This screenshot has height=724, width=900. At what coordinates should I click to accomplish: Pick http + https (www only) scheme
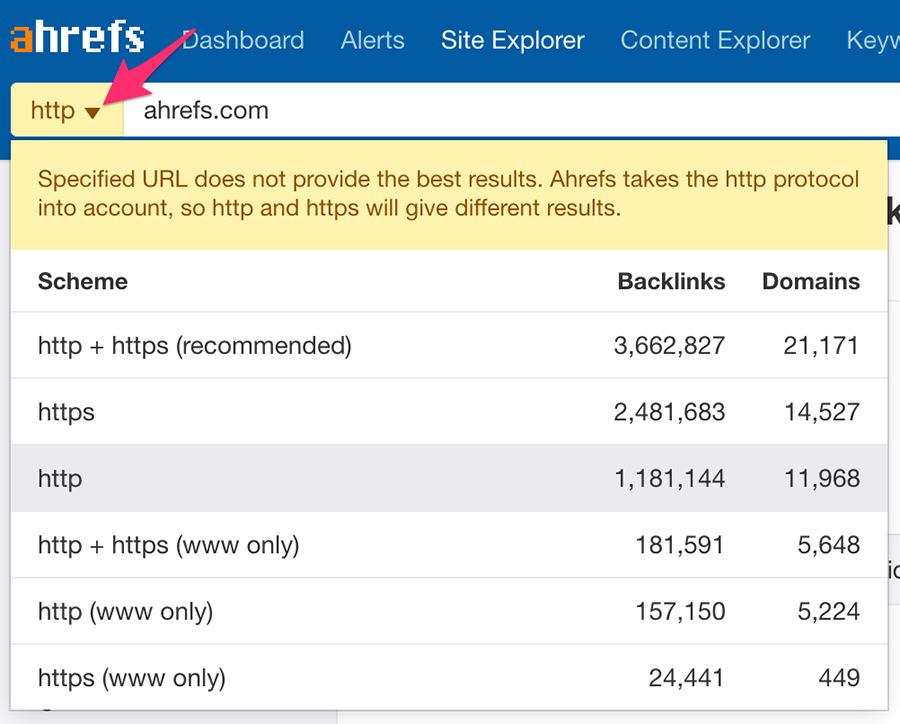pos(168,545)
